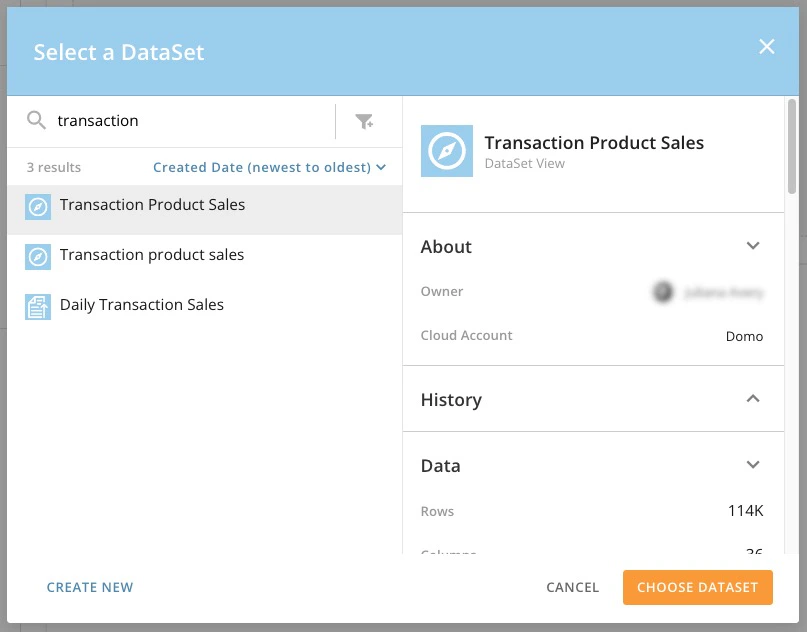The width and height of the screenshot is (807, 632).
Task: Click the CANCEL button
Action: coord(572,587)
